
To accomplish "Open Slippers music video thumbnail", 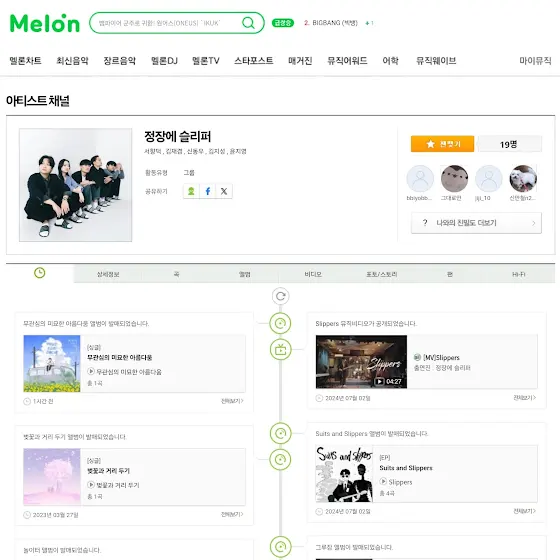I will pyautogui.click(x=361, y=362).
